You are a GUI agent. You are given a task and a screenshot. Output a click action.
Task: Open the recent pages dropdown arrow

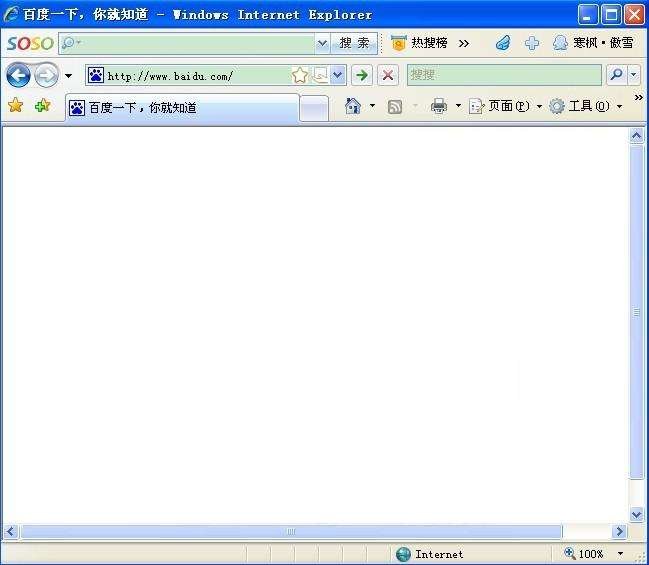pos(68,76)
